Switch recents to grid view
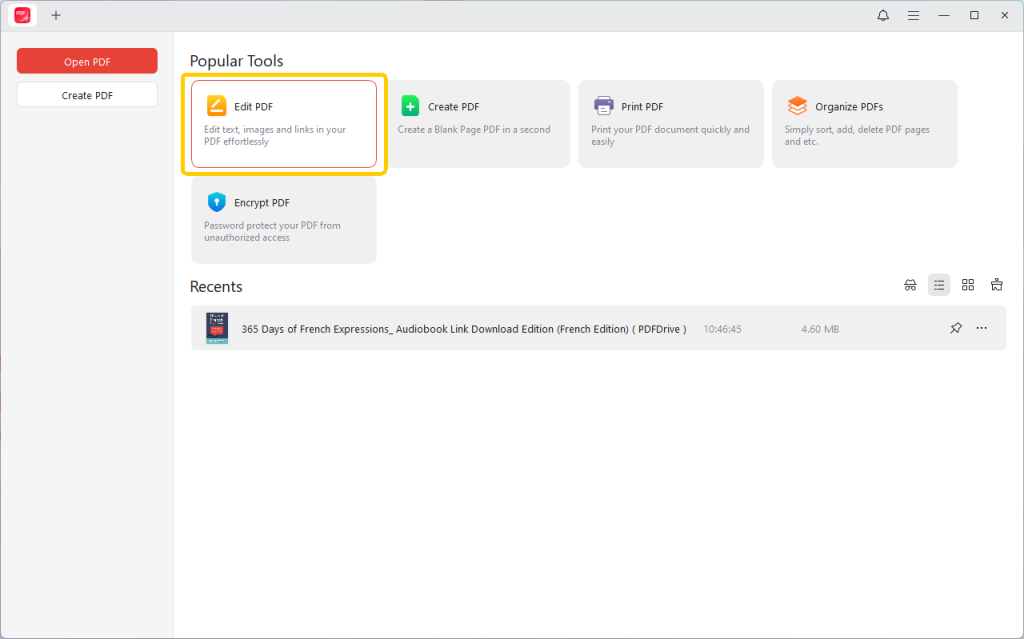The height and width of the screenshot is (639, 1024). [968, 285]
